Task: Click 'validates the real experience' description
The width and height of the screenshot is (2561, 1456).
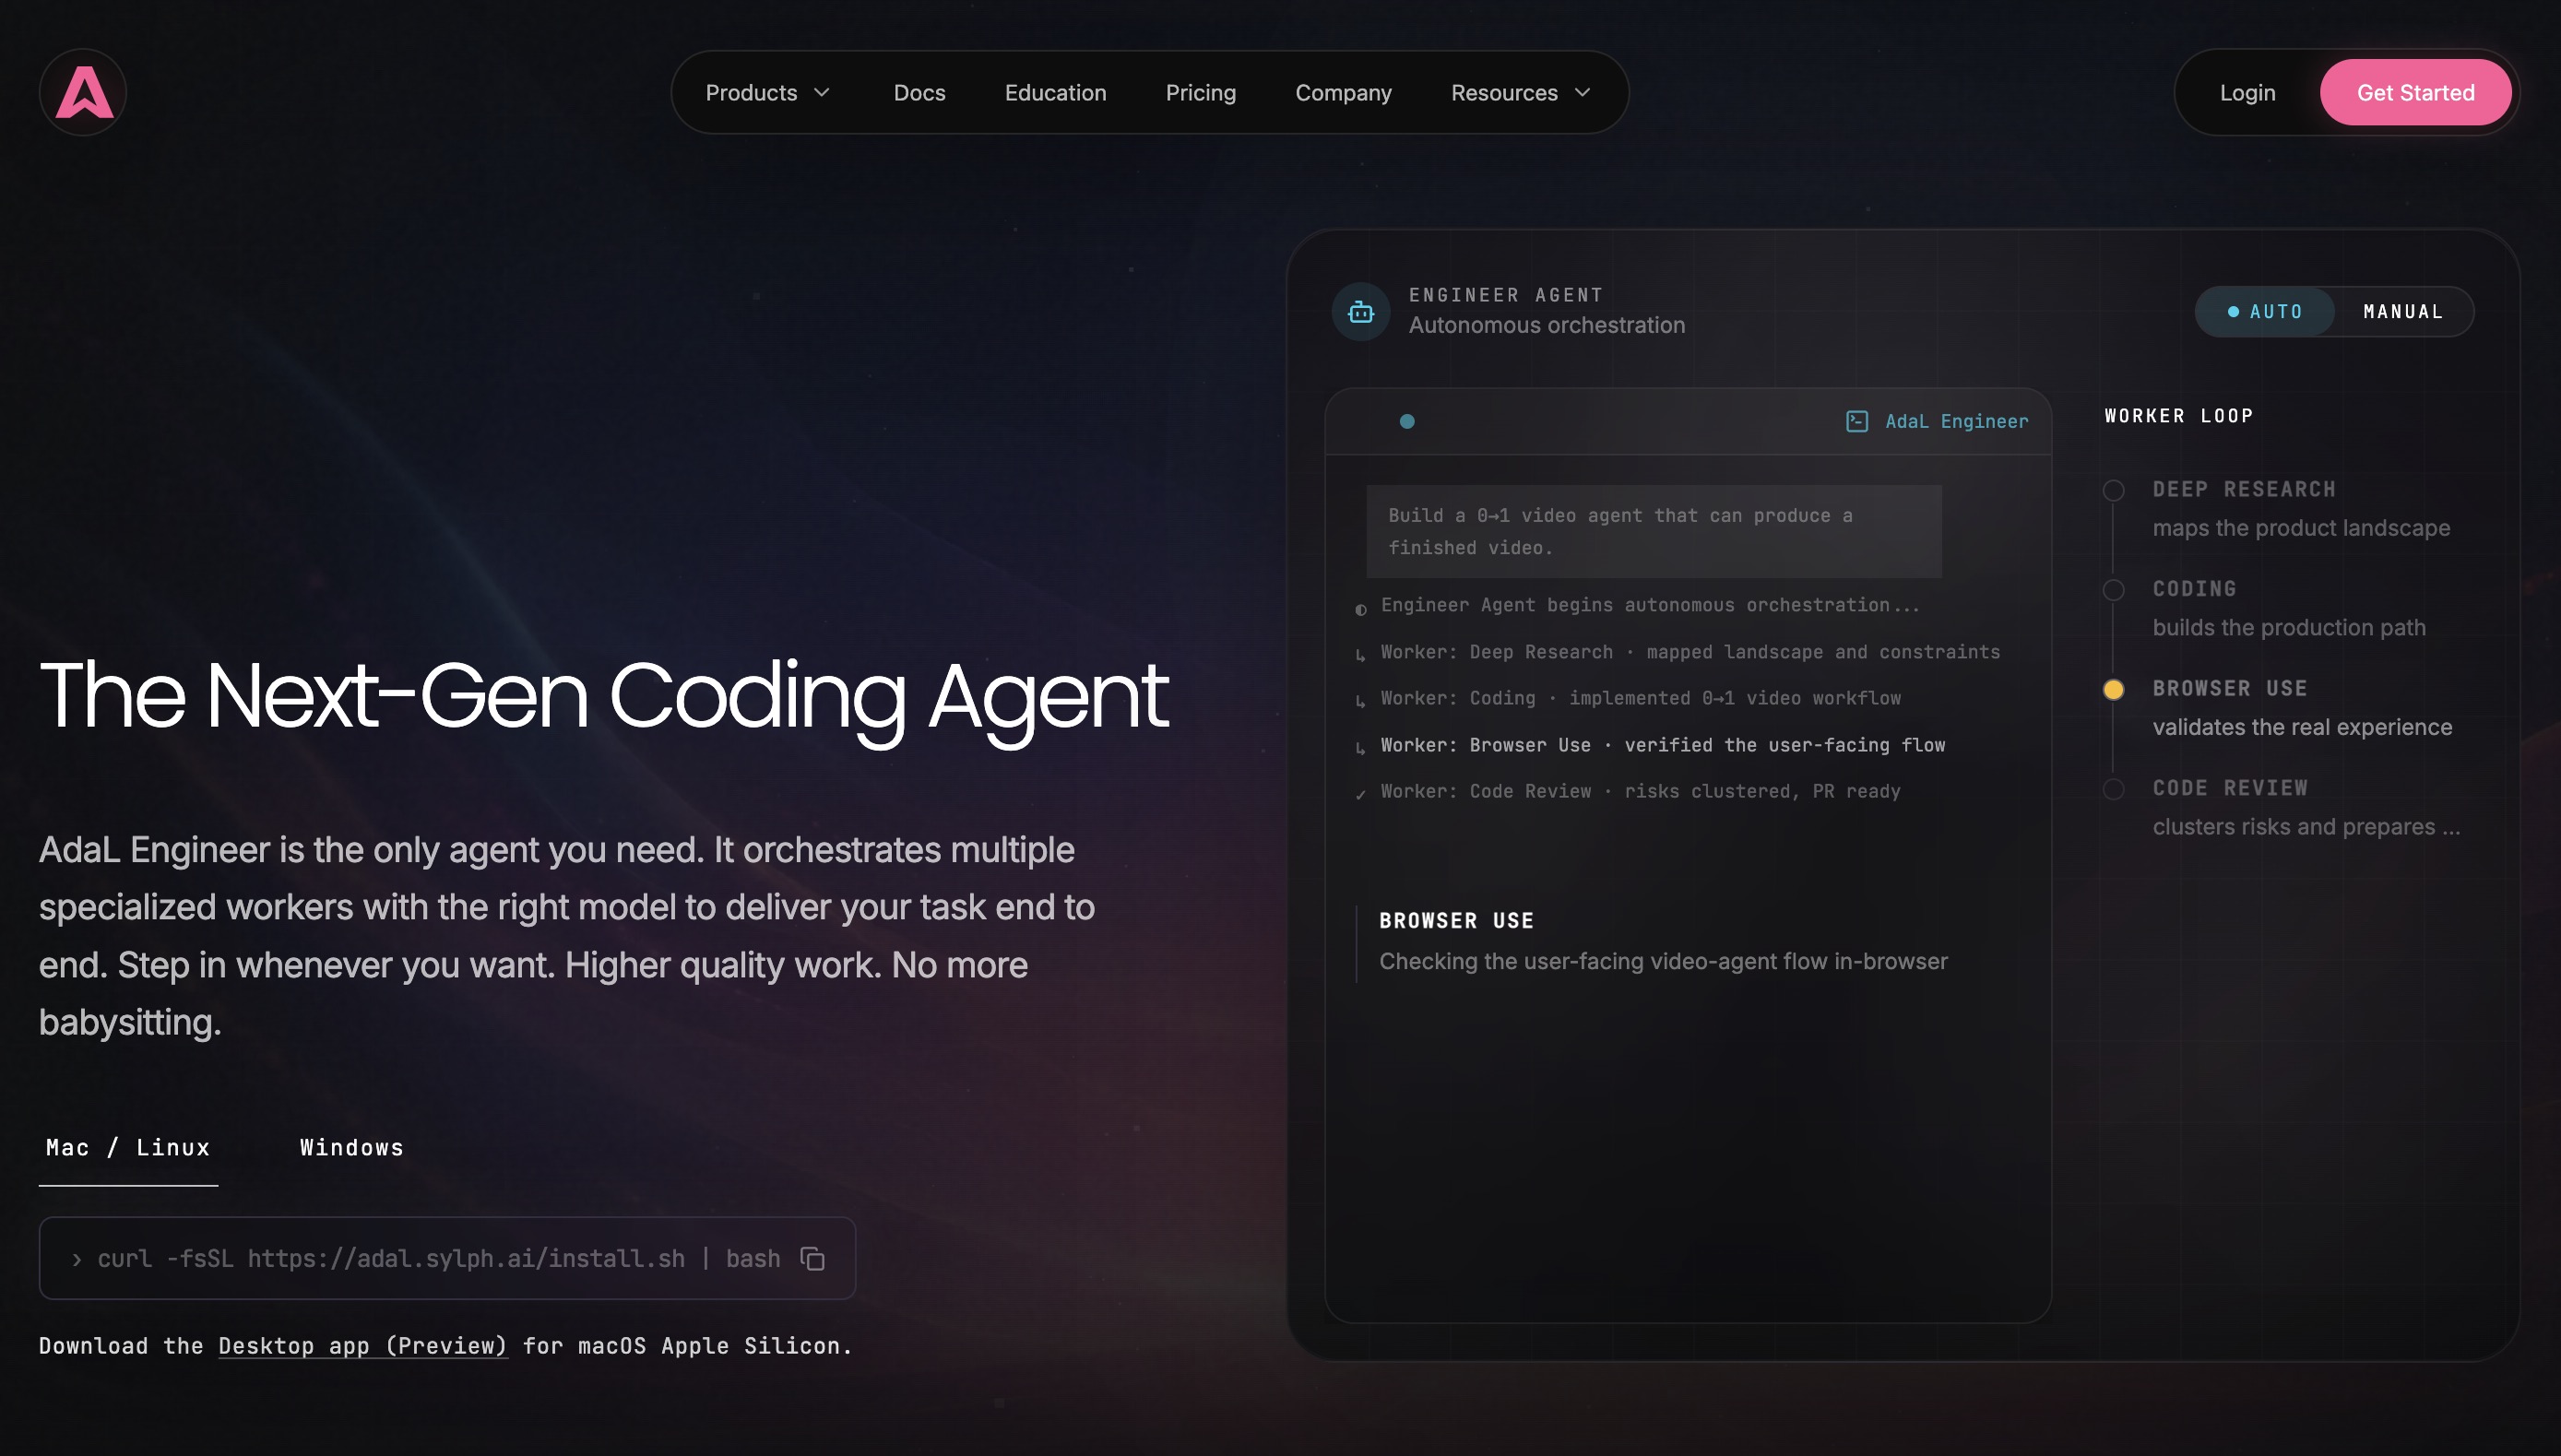Action: pyautogui.click(x=2302, y=727)
